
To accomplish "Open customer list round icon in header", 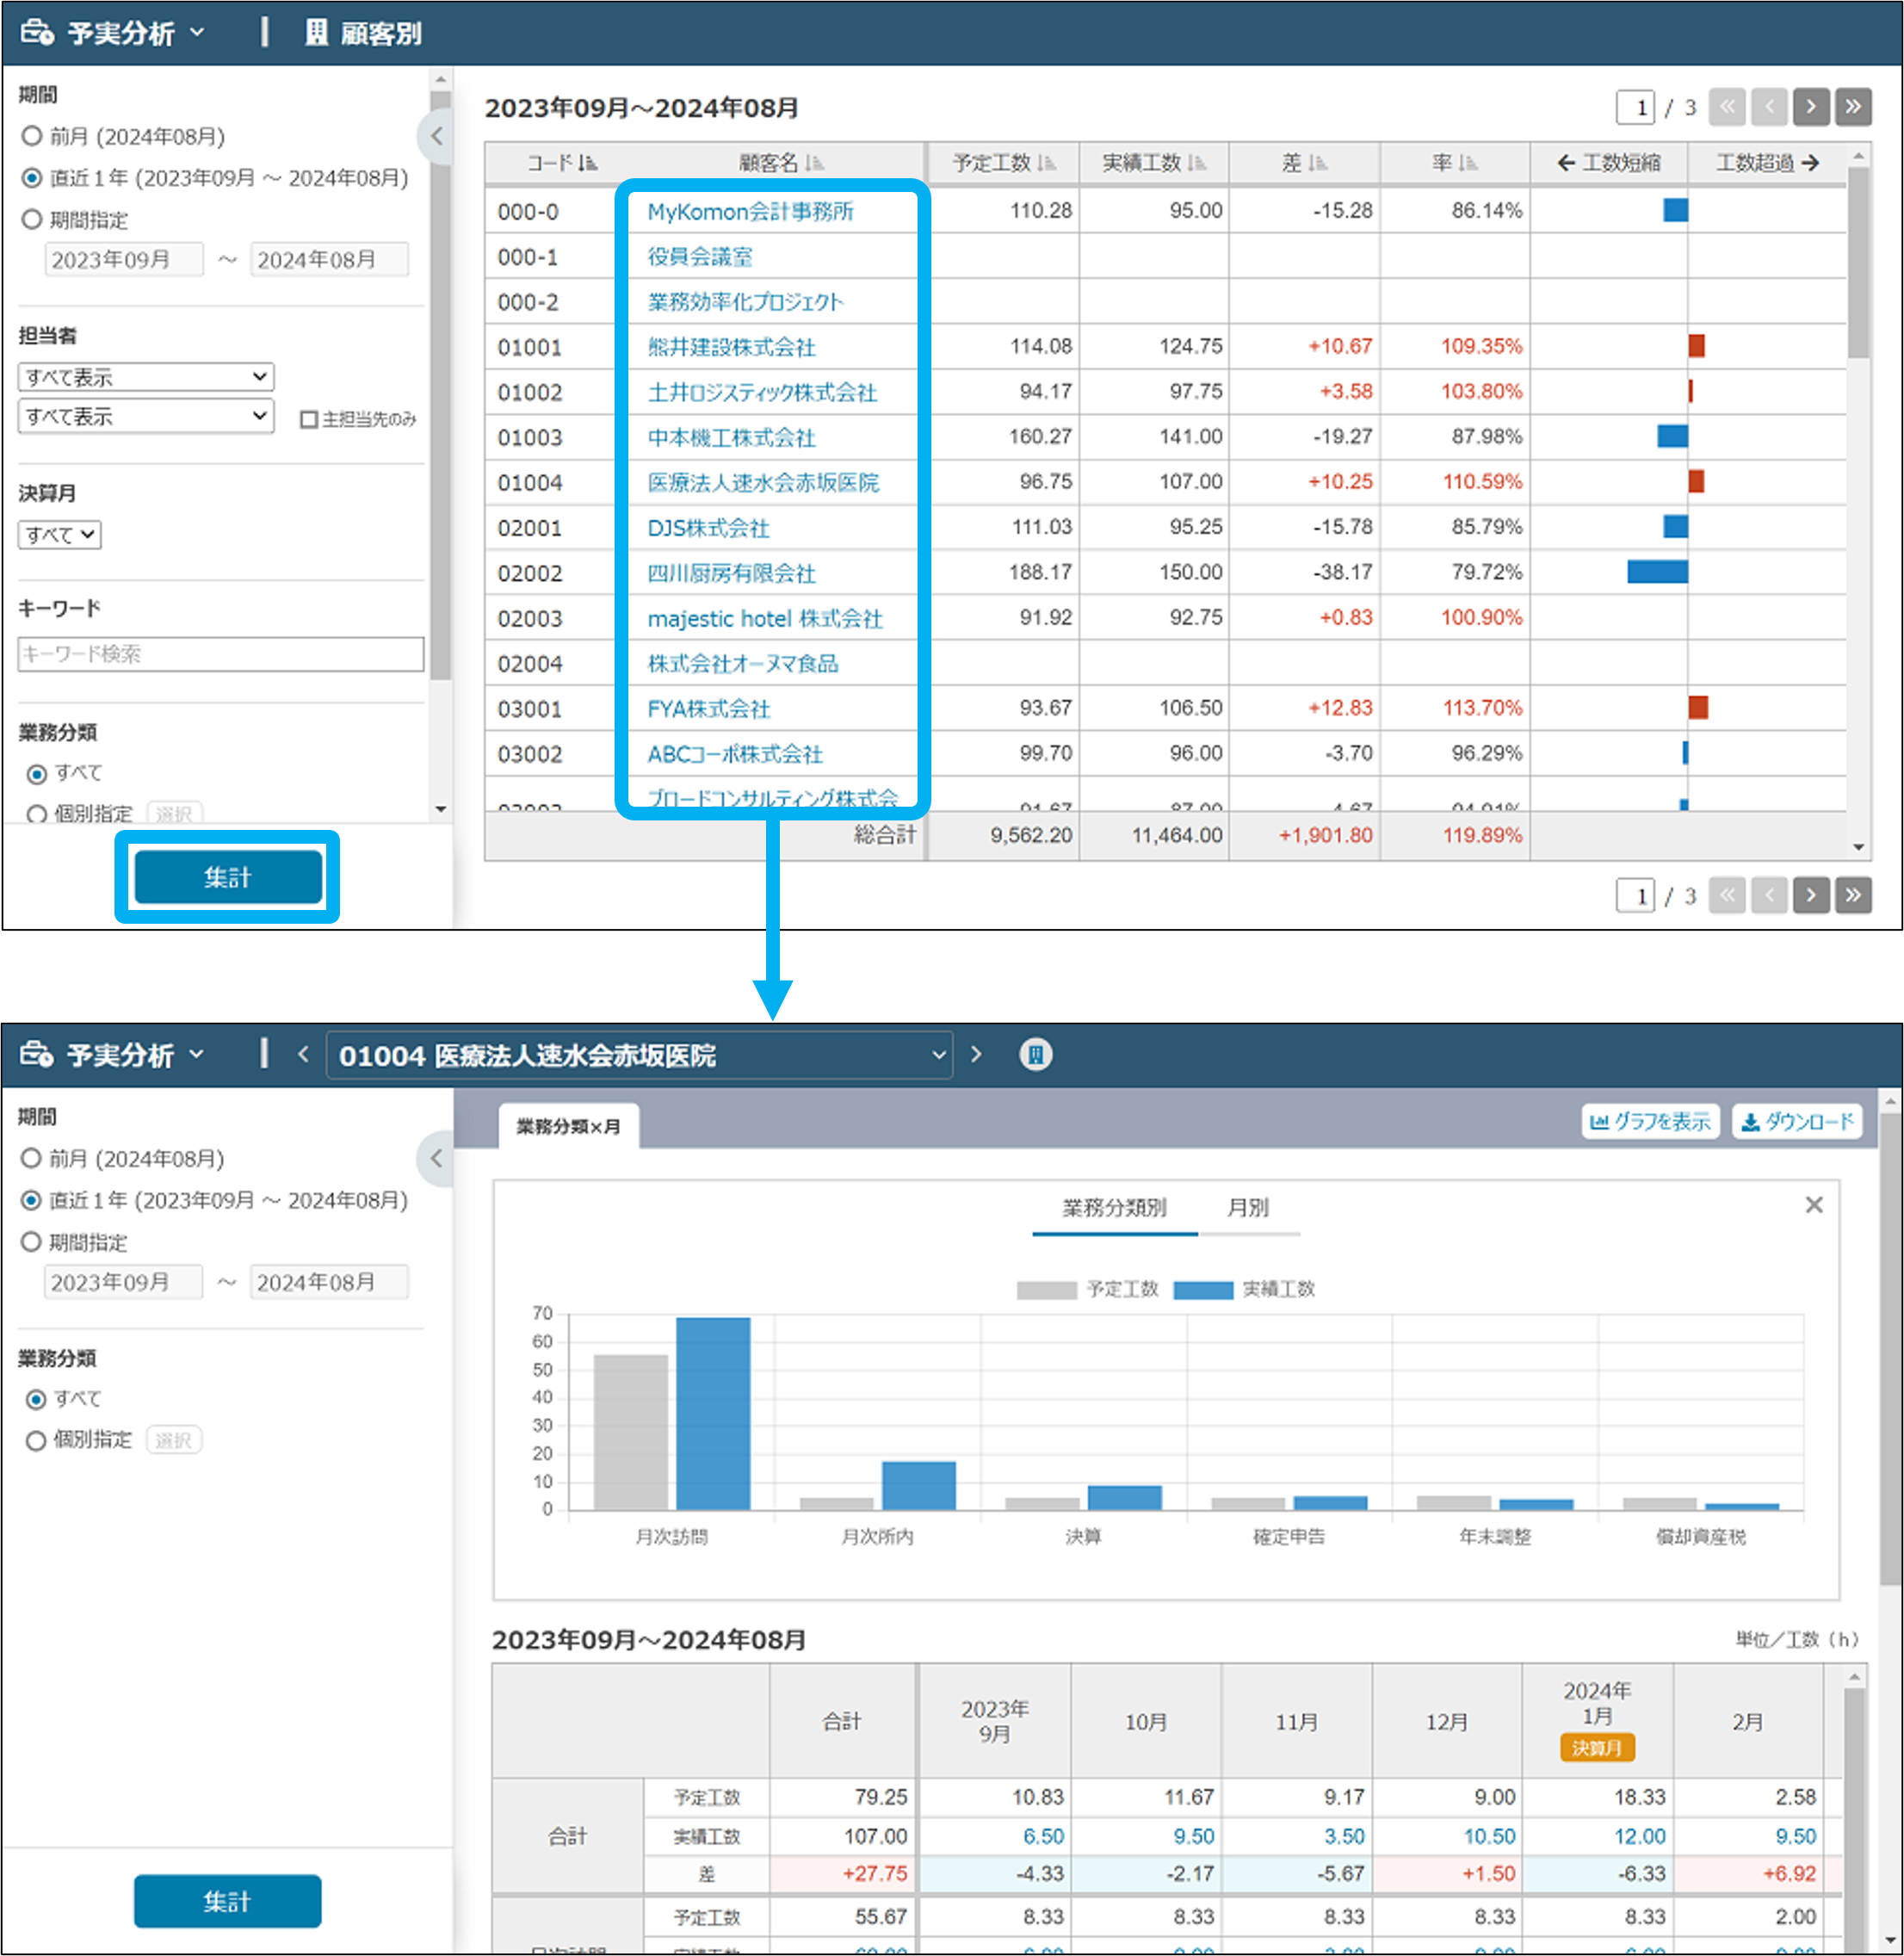I will pyautogui.click(x=1036, y=1054).
